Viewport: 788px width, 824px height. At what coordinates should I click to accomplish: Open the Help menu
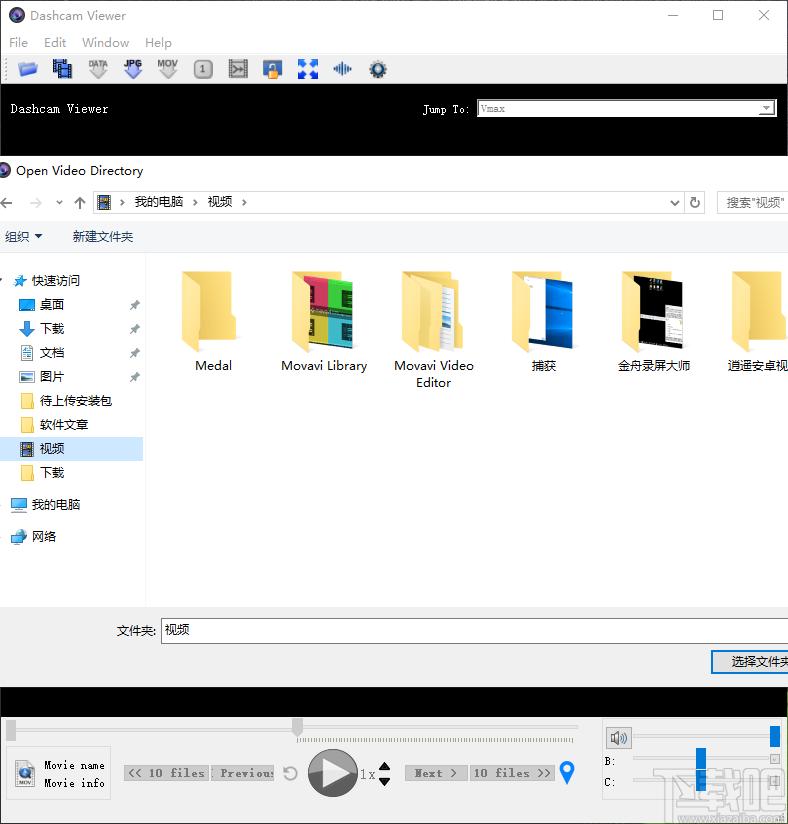click(158, 43)
